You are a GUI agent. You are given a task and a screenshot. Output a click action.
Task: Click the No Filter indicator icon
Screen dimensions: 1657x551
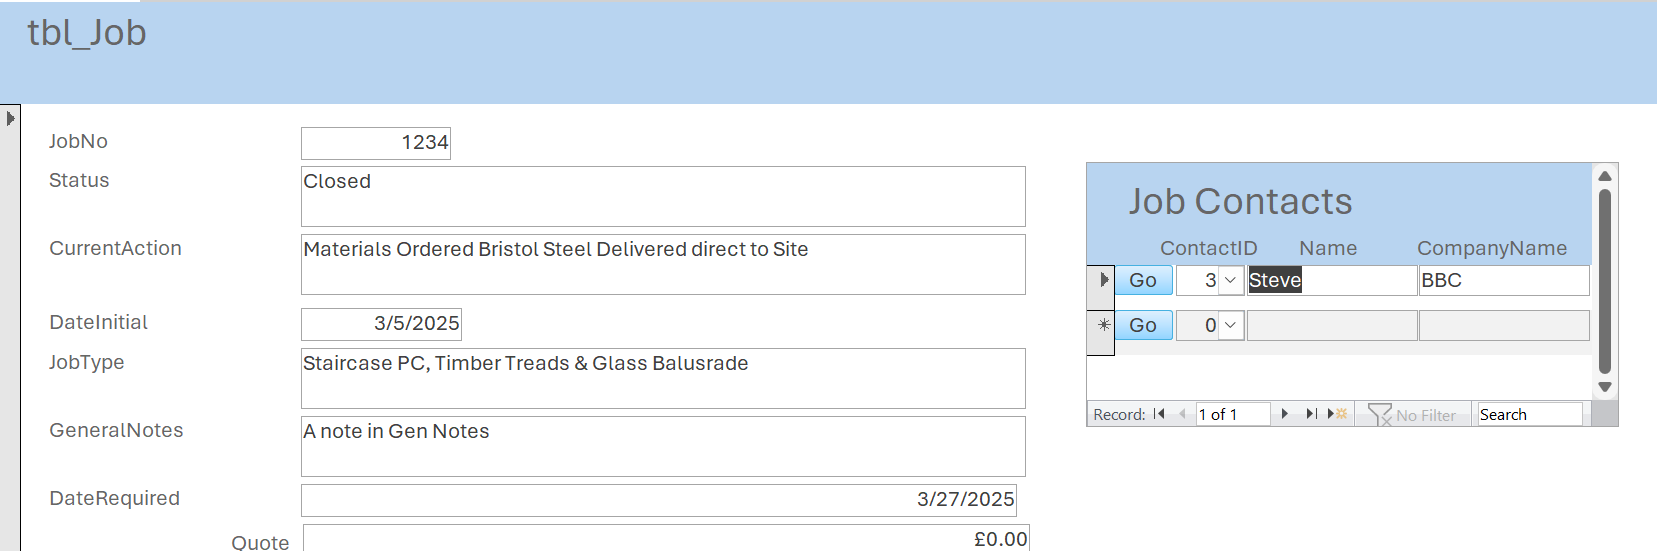coord(1380,414)
